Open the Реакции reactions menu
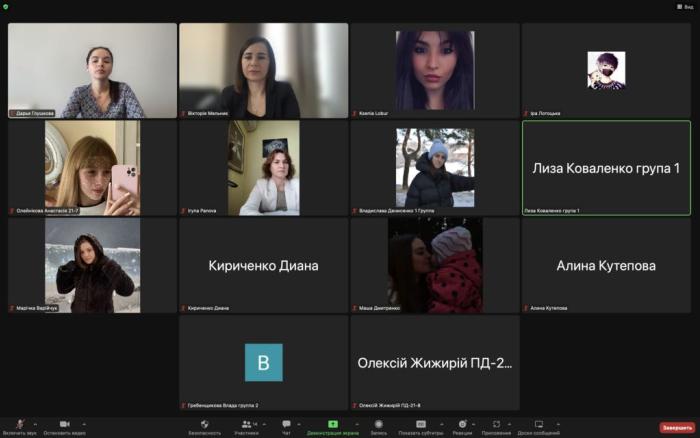This screenshot has width=700, height=438. point(462,426)
